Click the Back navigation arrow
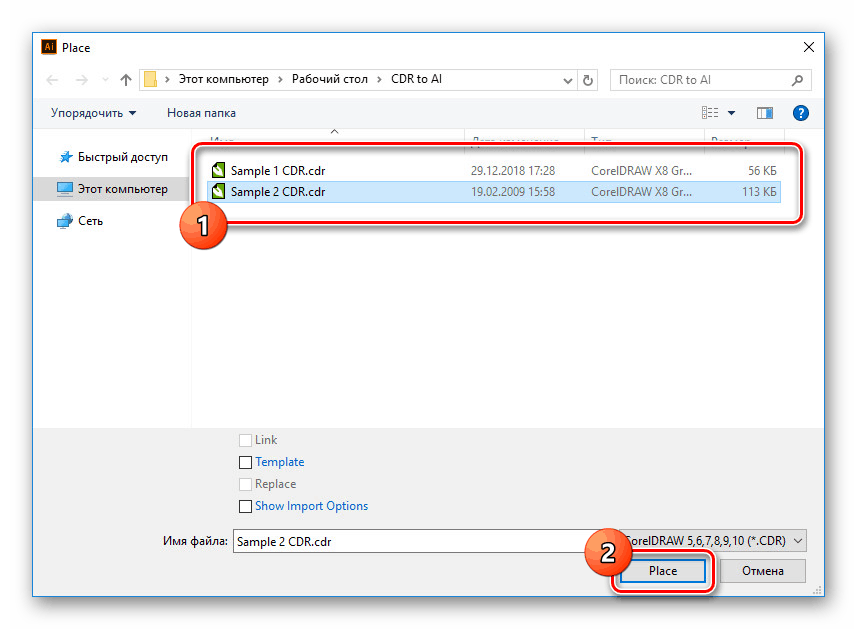Image resolution: width=857 pixels, height=629 pixels. 52,80
